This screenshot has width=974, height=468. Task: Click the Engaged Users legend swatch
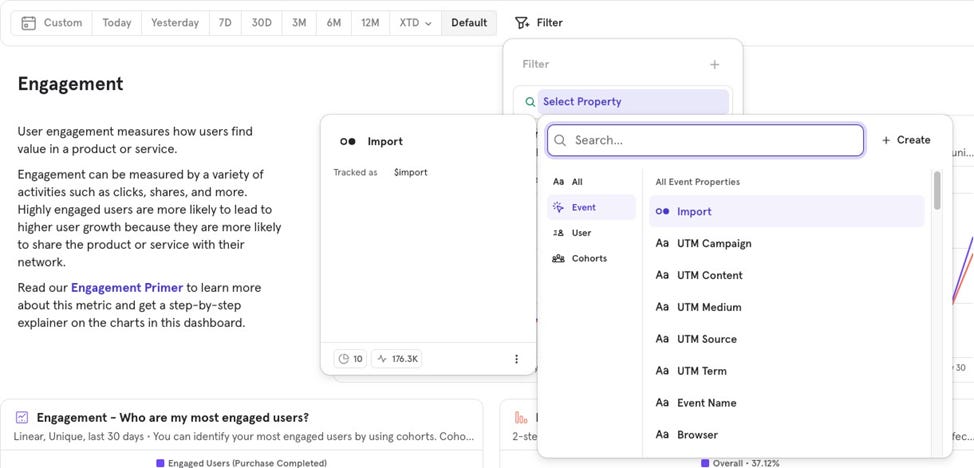160,463
